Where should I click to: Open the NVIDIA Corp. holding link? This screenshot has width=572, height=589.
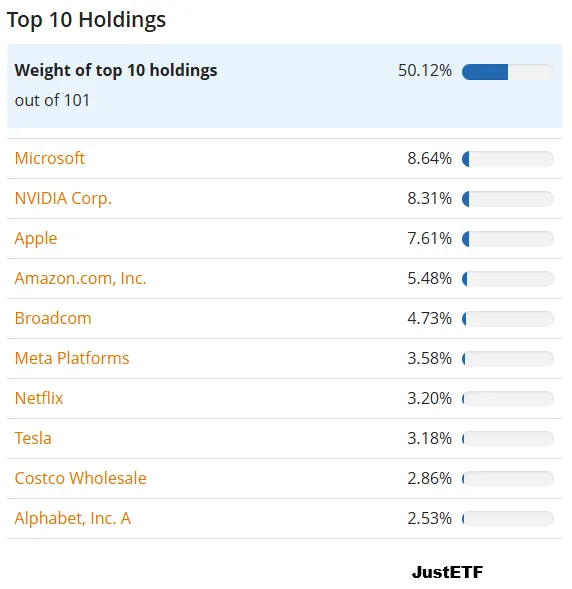63,198
